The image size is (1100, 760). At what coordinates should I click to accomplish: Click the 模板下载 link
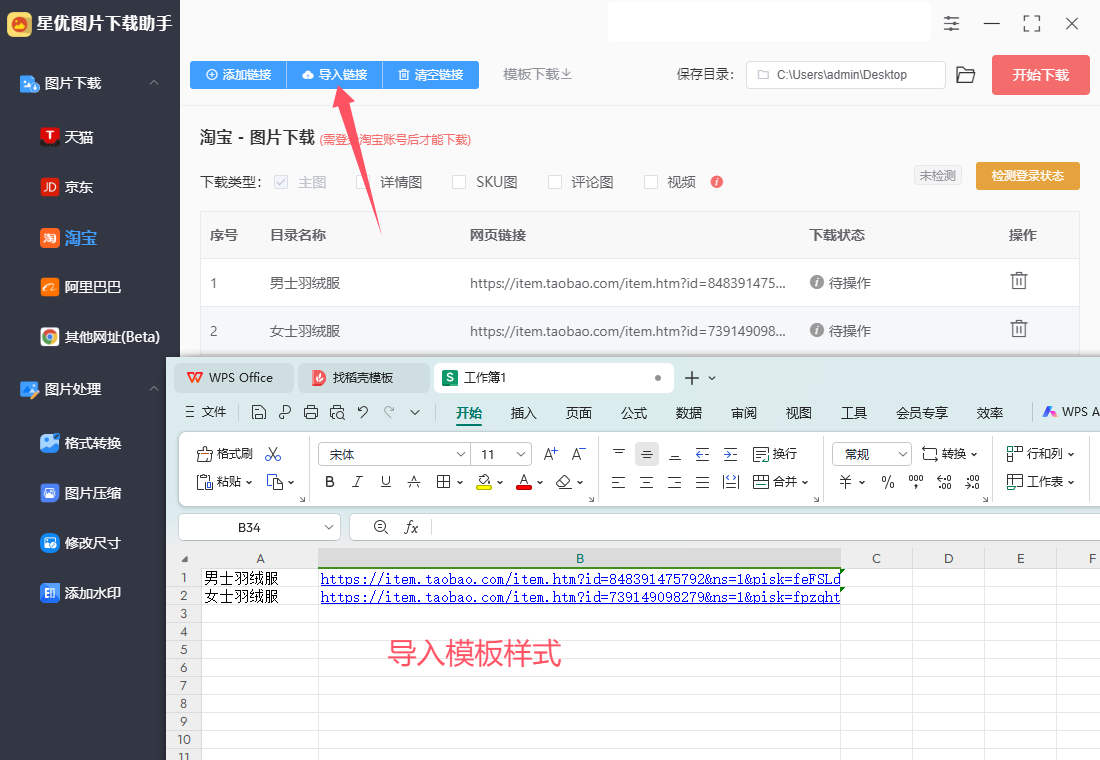[x=537, y=74]
